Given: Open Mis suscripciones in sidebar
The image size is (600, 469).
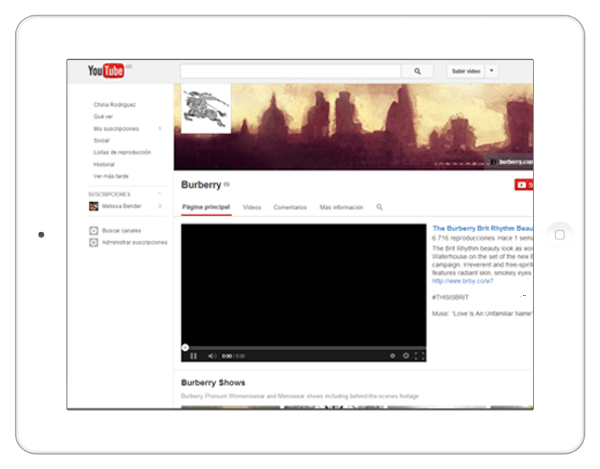Looking at the screenshot, I should [116, 129].
